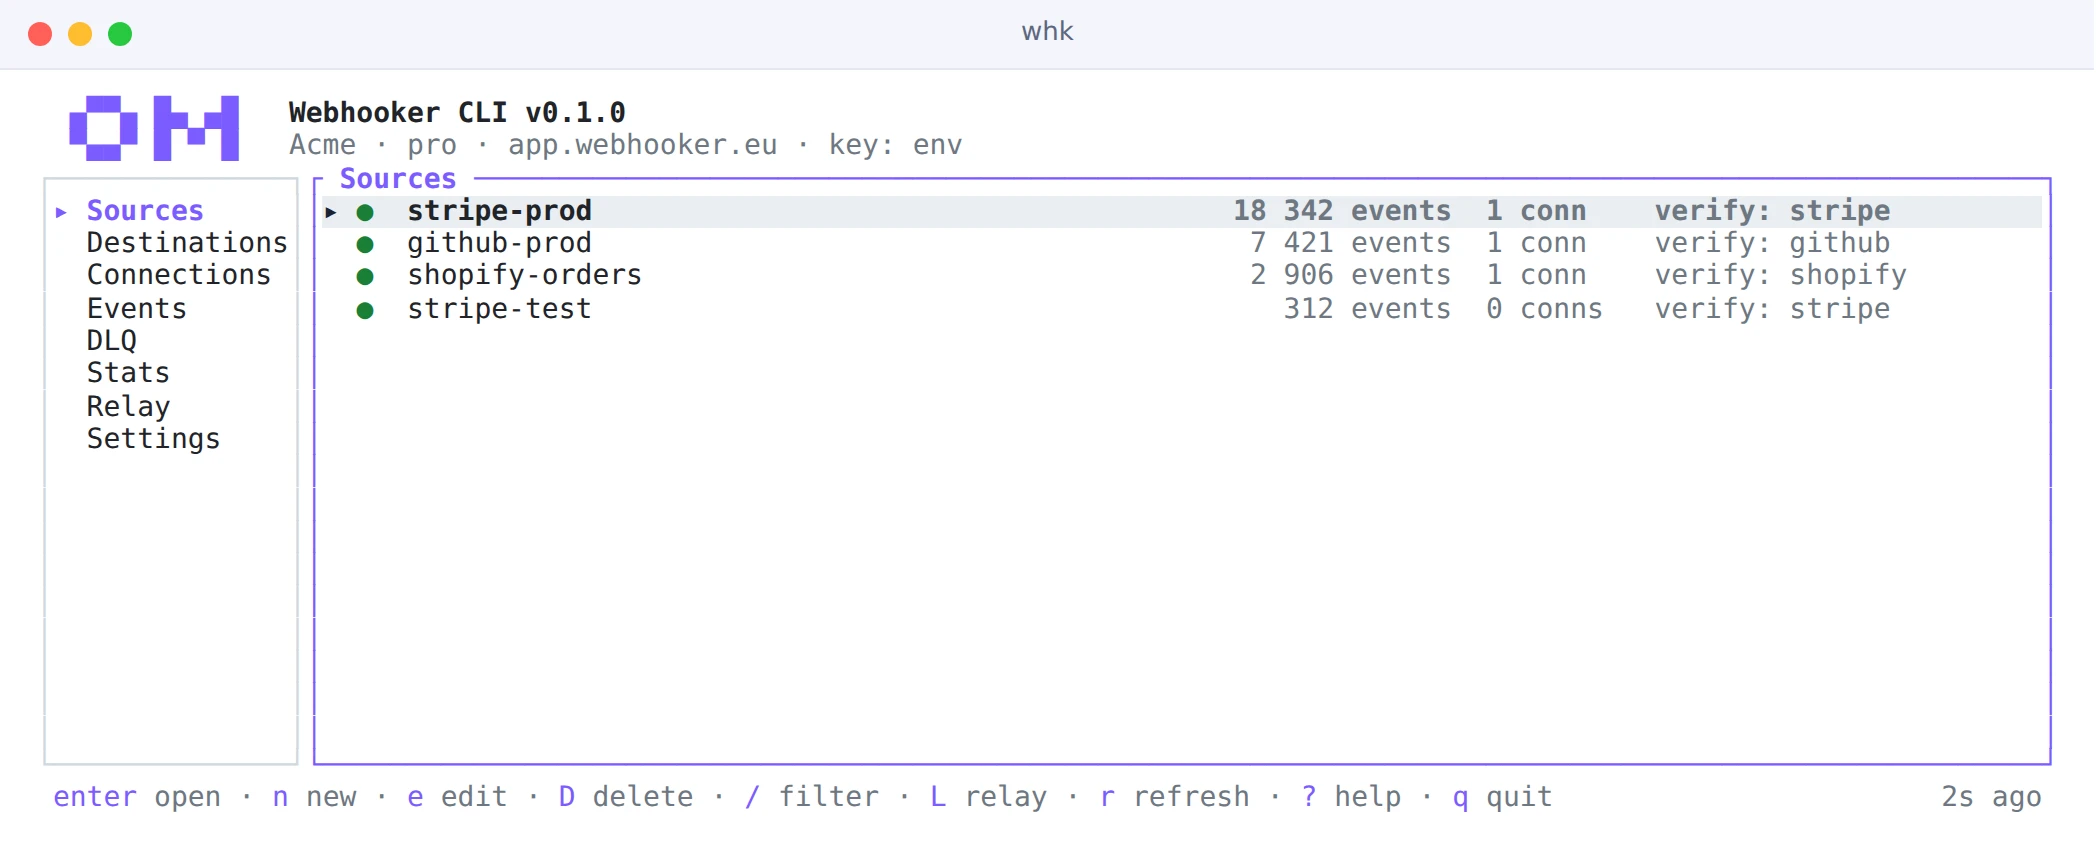
Task: Click the pro plan label in header
Action: 432,145
